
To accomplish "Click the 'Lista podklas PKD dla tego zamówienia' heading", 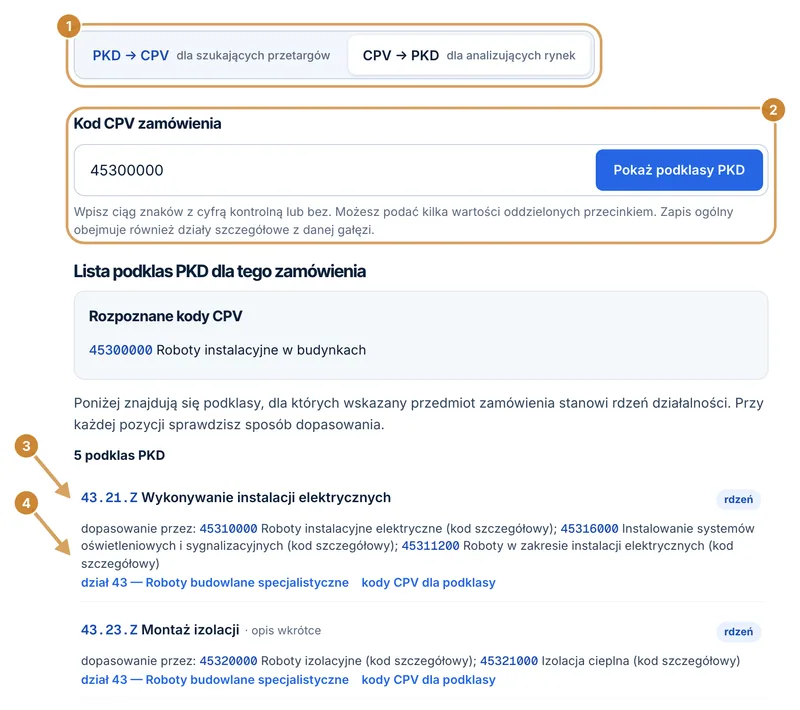I will click(220, 271).
